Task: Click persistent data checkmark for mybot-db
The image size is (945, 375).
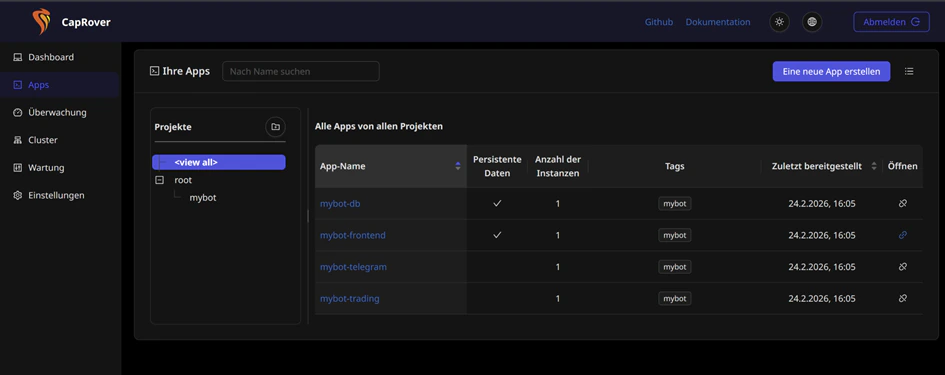Action: pyautogui.click(x=497, y=204)
